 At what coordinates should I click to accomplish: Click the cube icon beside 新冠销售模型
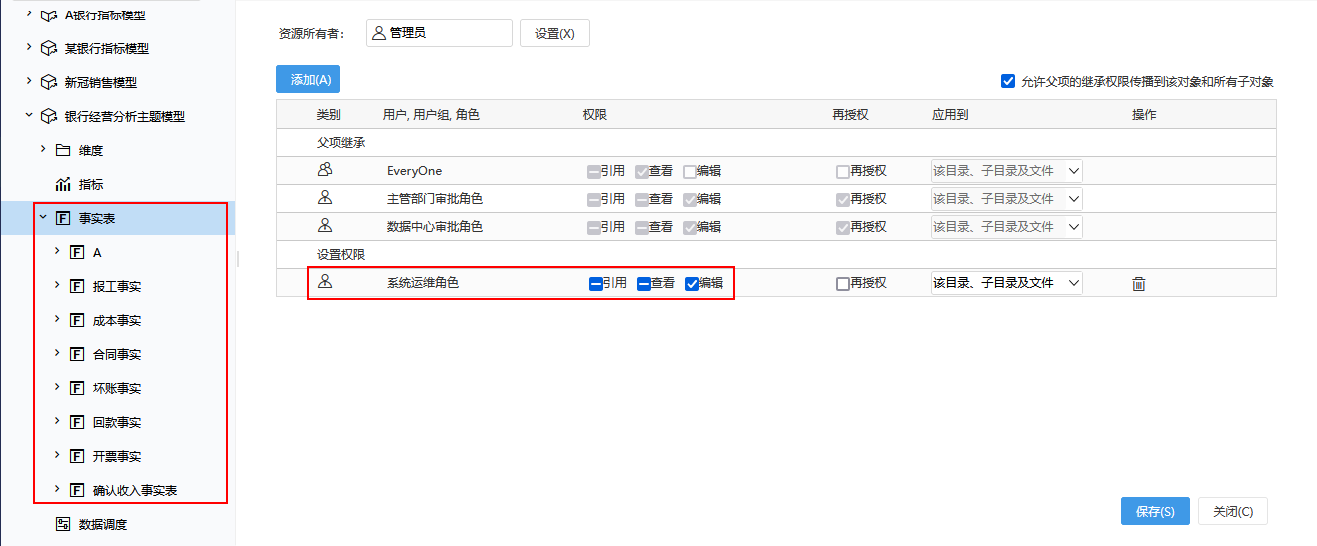[x=48, y=82]
